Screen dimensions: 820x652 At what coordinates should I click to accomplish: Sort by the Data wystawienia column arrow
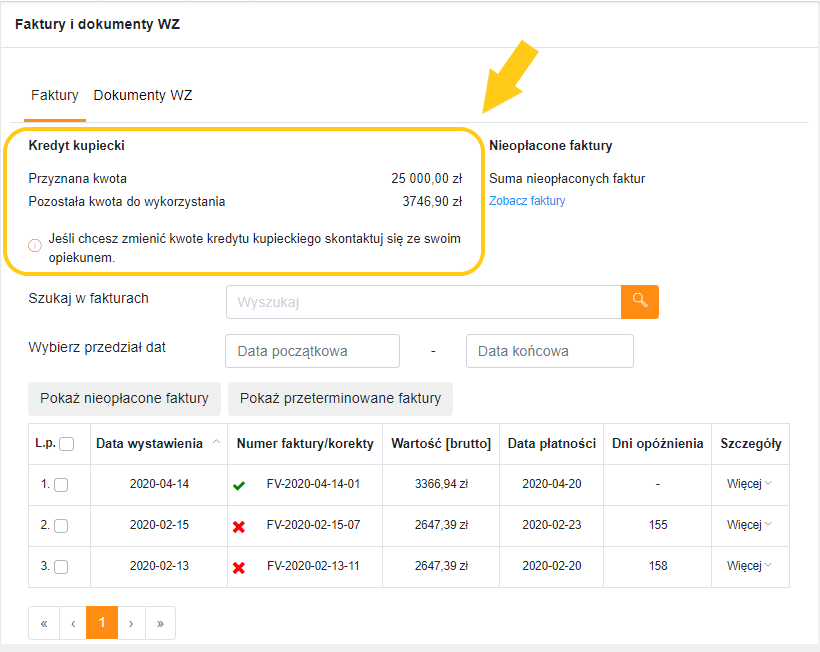(x=216, y=442)
